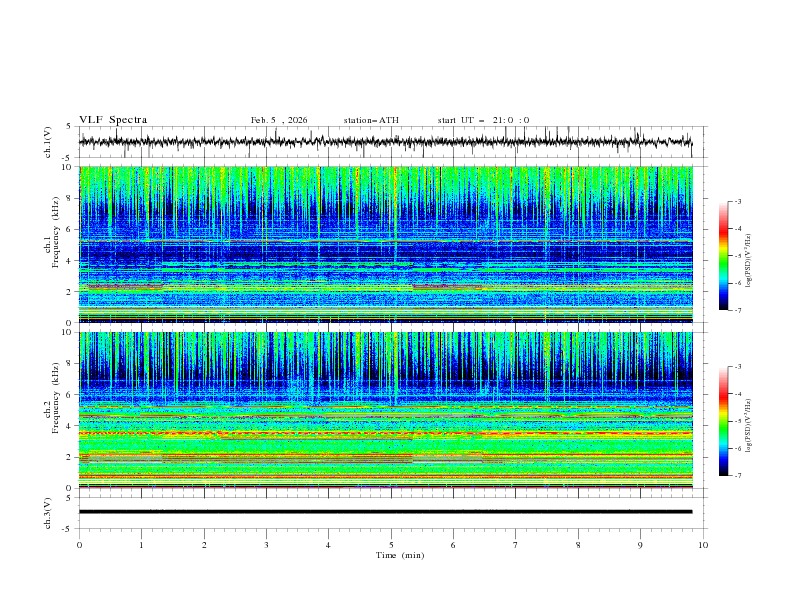Screen dimensions: 792x612
Task: Click ch.1 spectrogram frequency tick "8"
Action: pyautogui.click(x=70, y=198)
